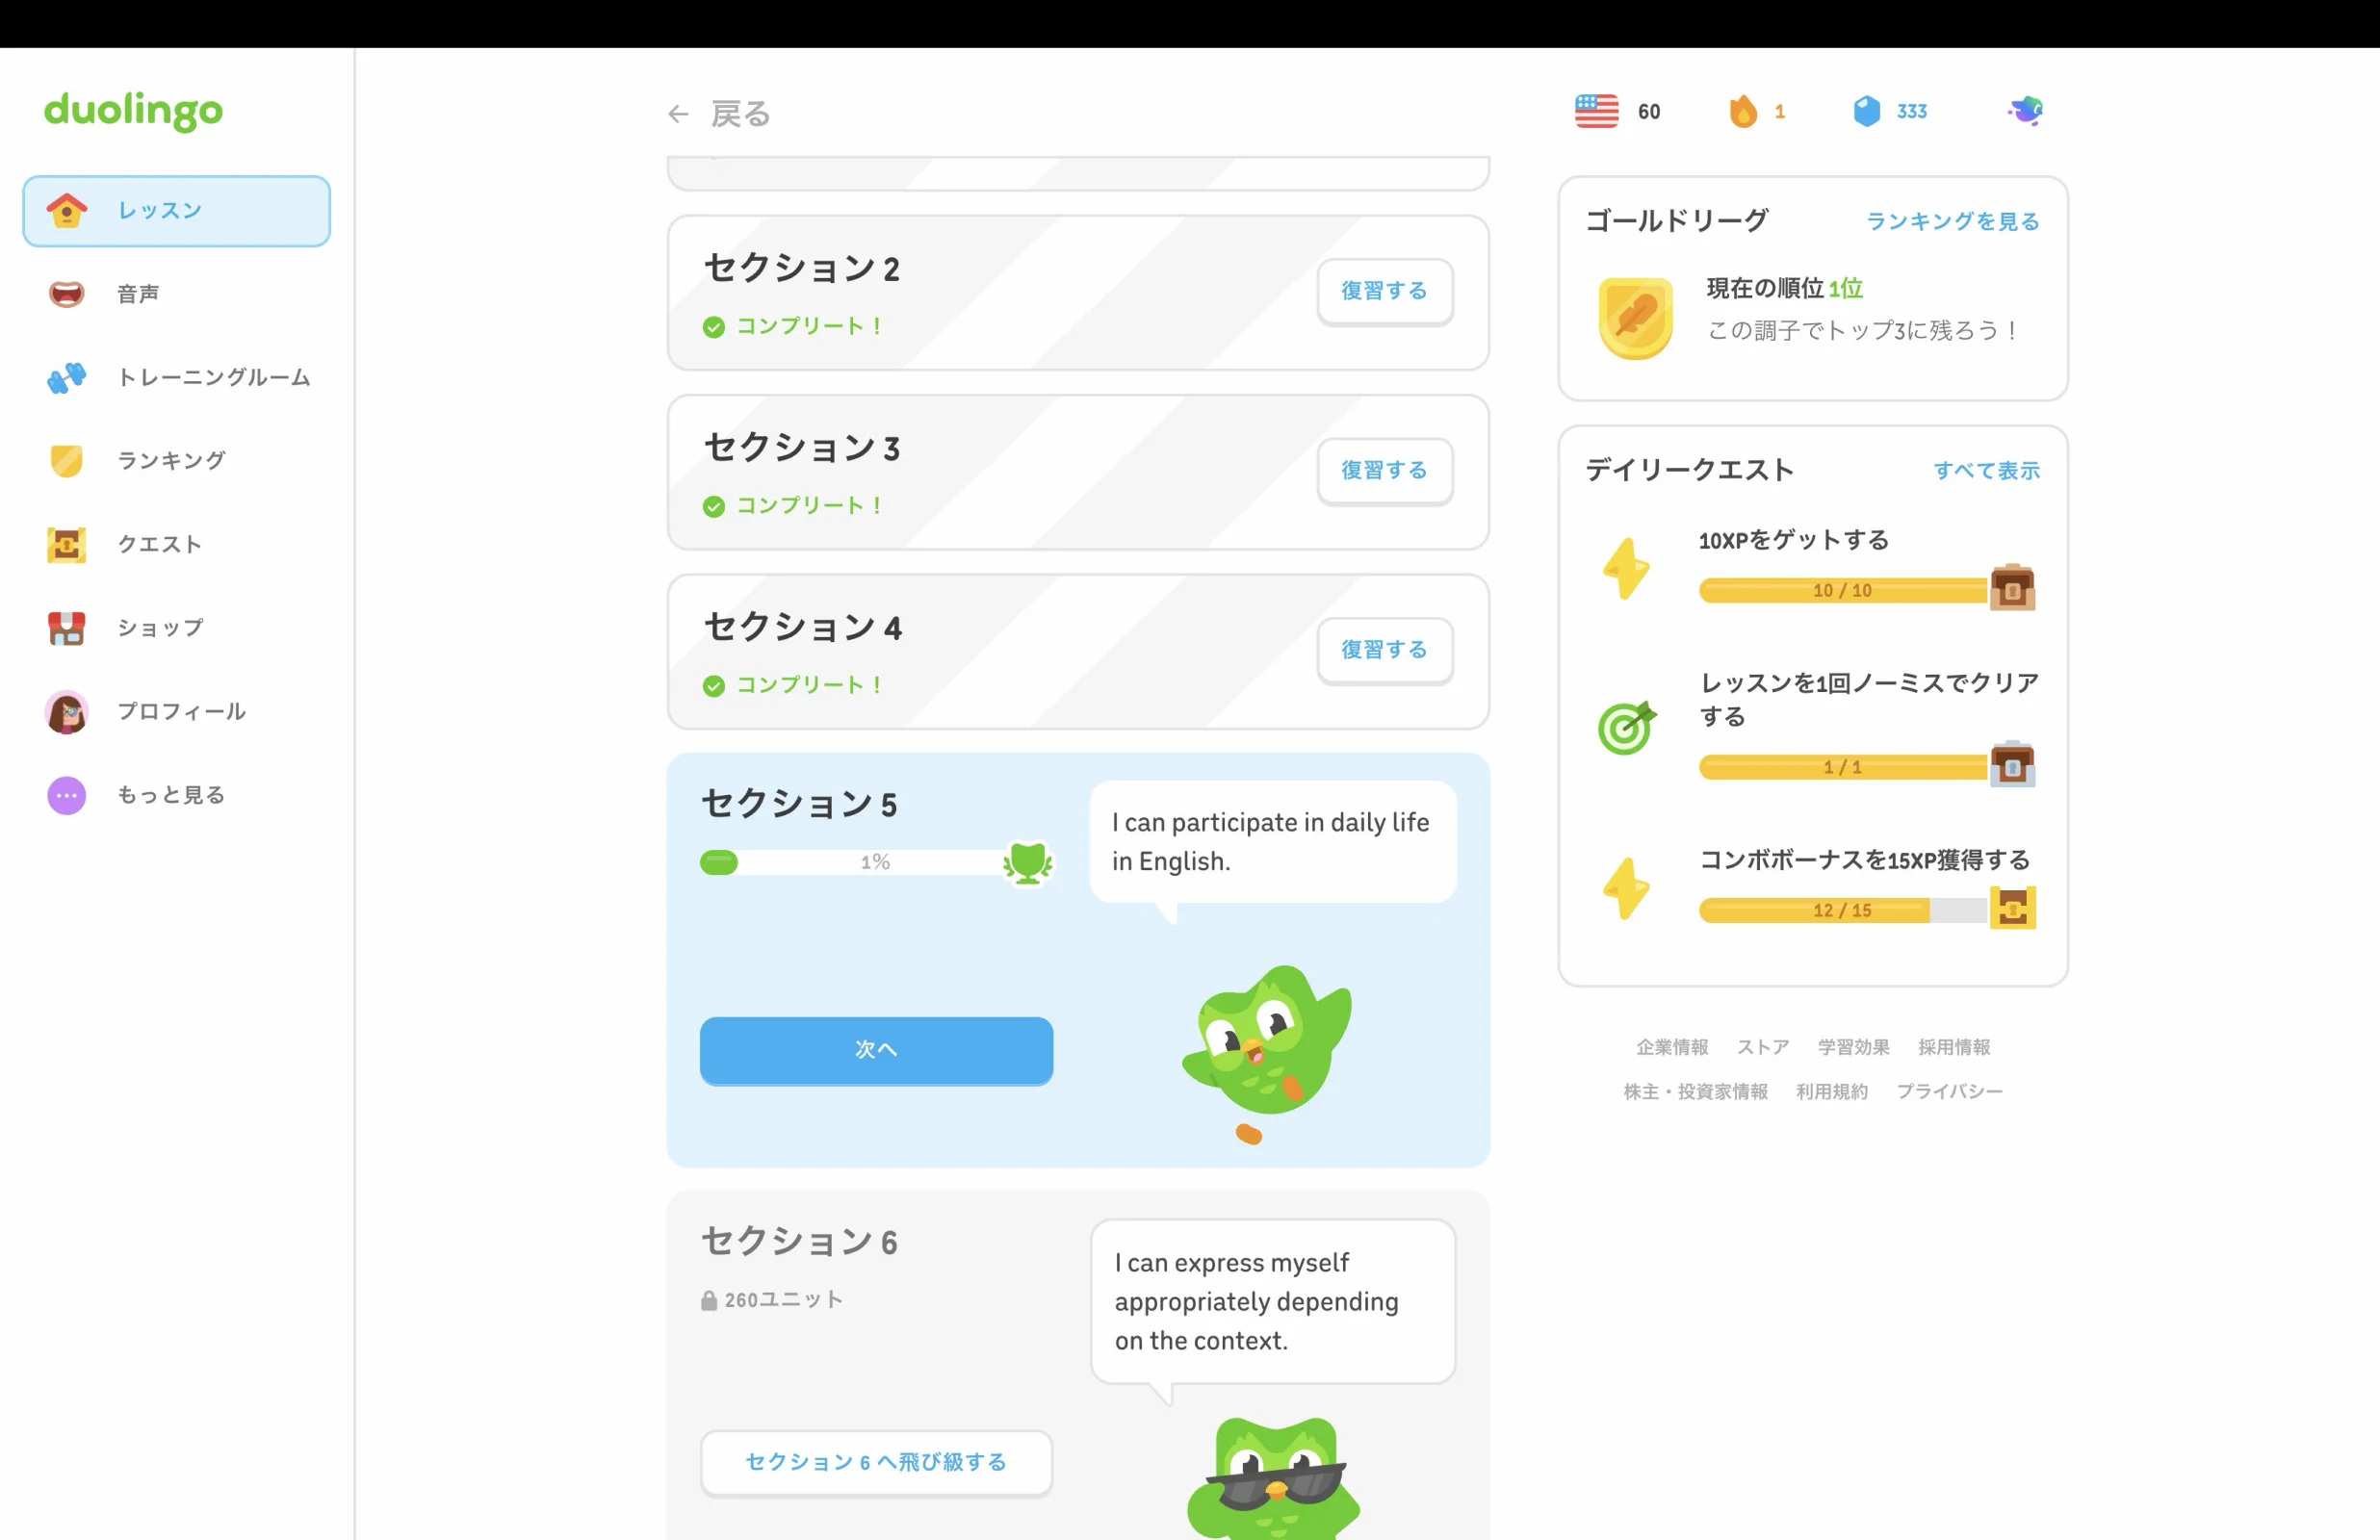Click the もっと見る purple dots icon
This screenshot has width=2380, height=1540.
[67, 795]
